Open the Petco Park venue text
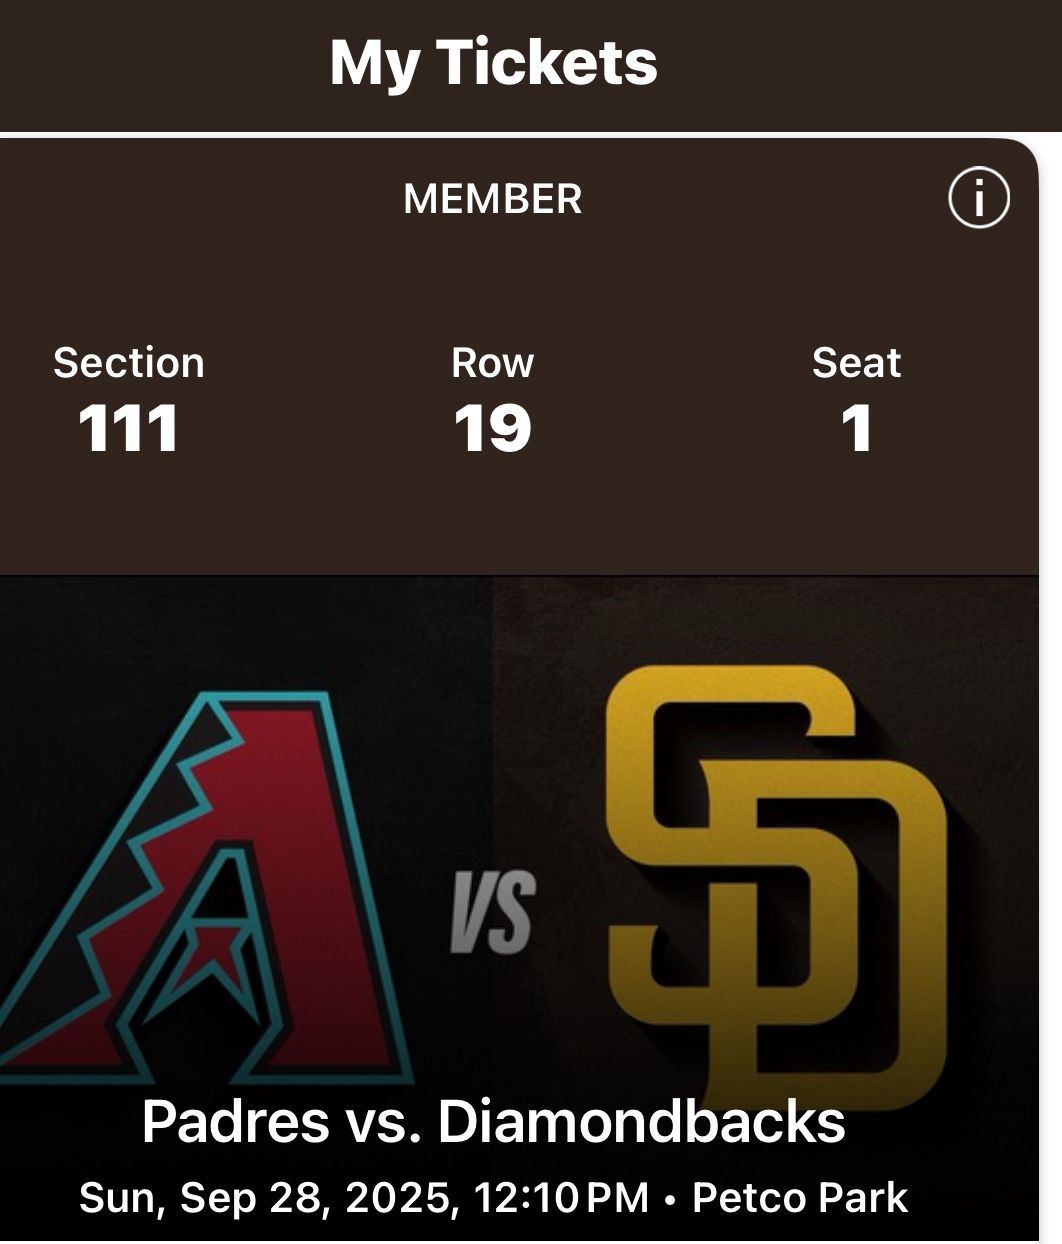 [800, 1197]
